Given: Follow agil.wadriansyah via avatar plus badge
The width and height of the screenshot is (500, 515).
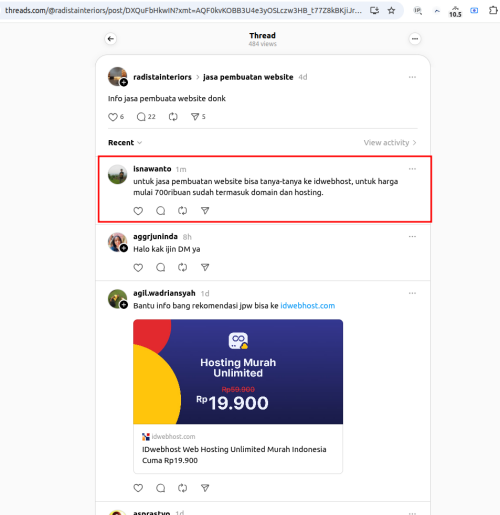Looking at the screenshot, I should (x=124, y=305).
